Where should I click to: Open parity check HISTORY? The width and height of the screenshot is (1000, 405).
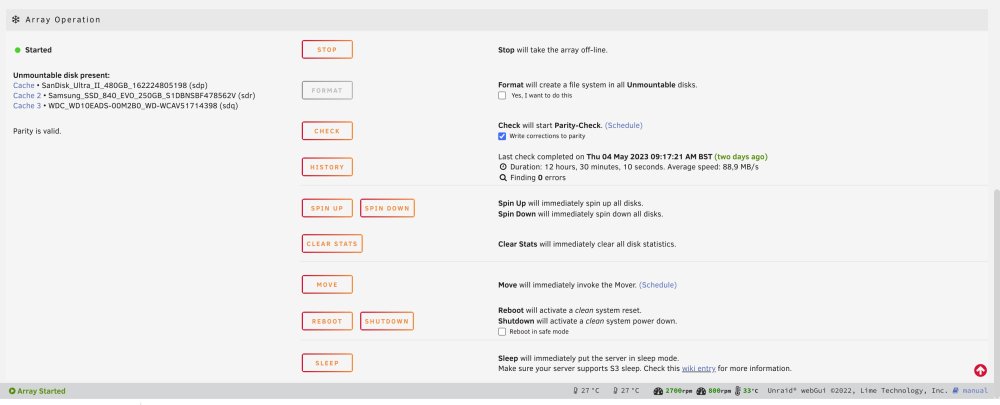[327, 167]
